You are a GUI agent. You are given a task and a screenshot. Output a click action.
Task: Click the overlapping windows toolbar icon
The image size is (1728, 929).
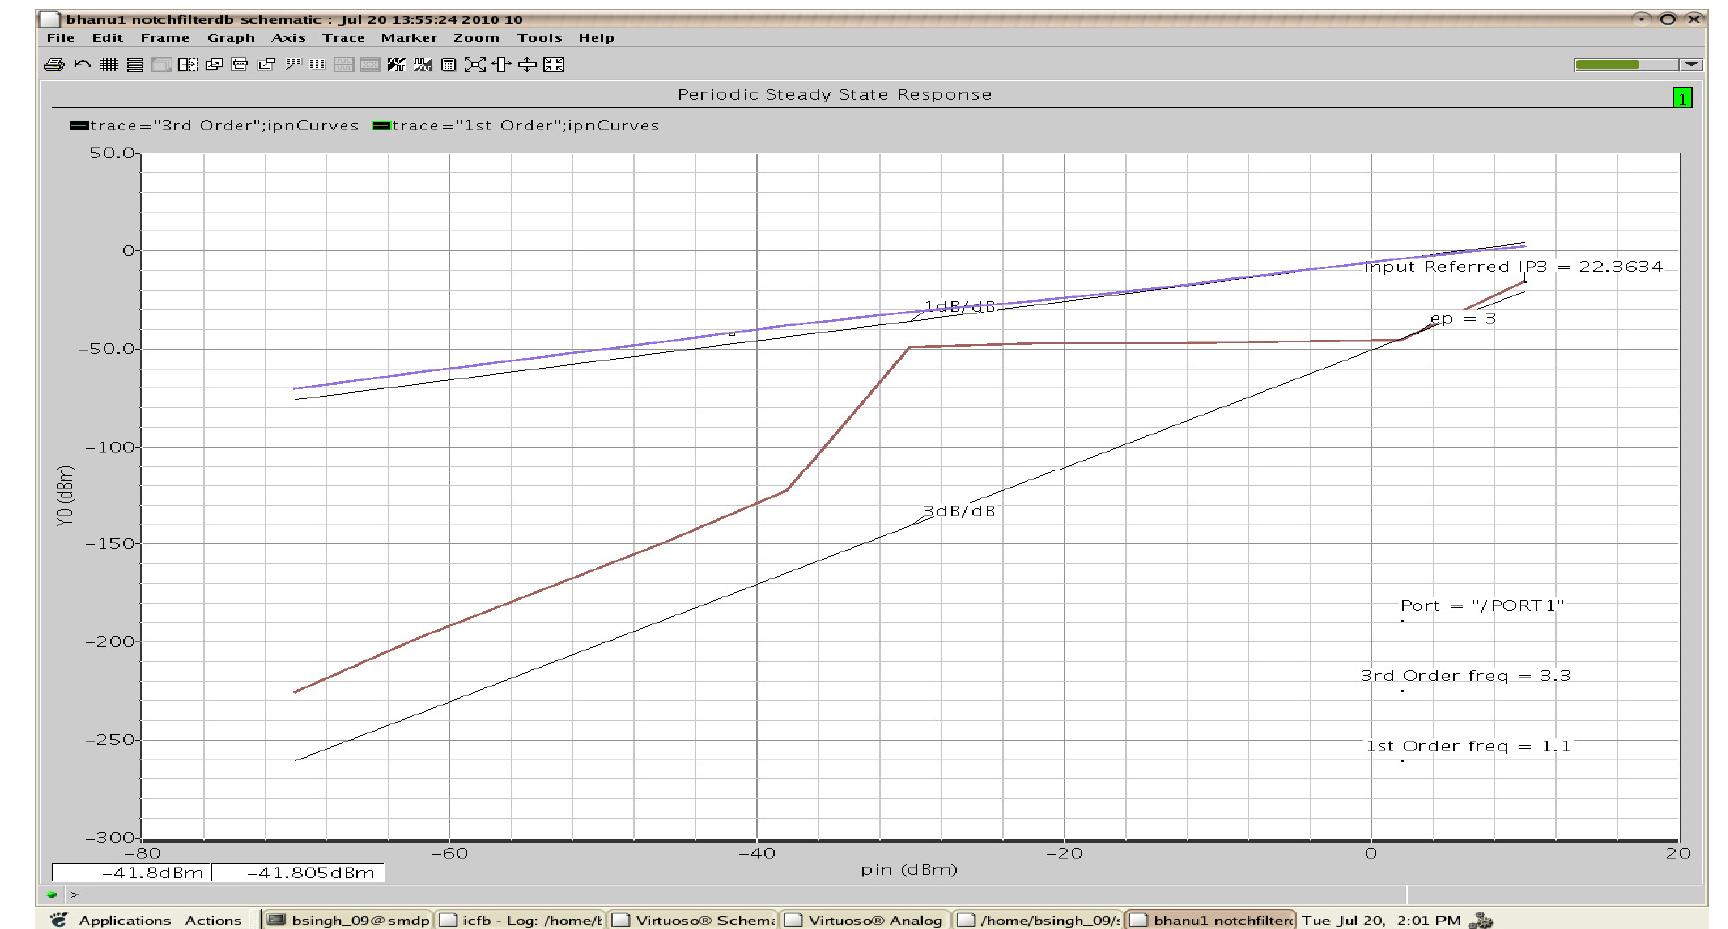[214, 65]
